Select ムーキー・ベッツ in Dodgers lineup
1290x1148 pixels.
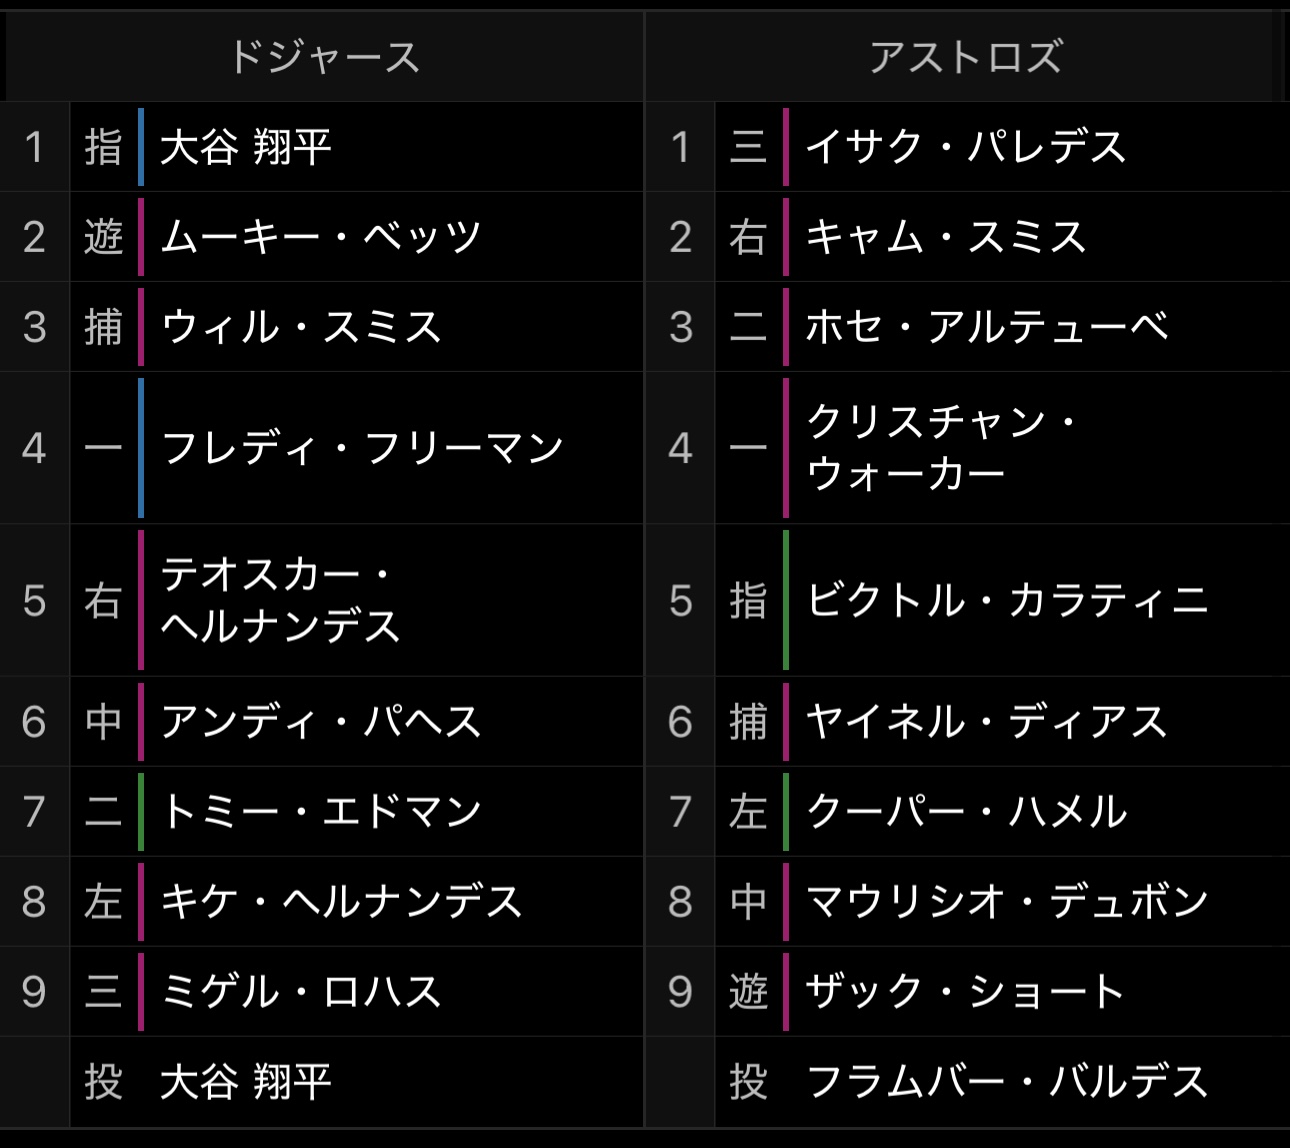[x=322, y=237]
